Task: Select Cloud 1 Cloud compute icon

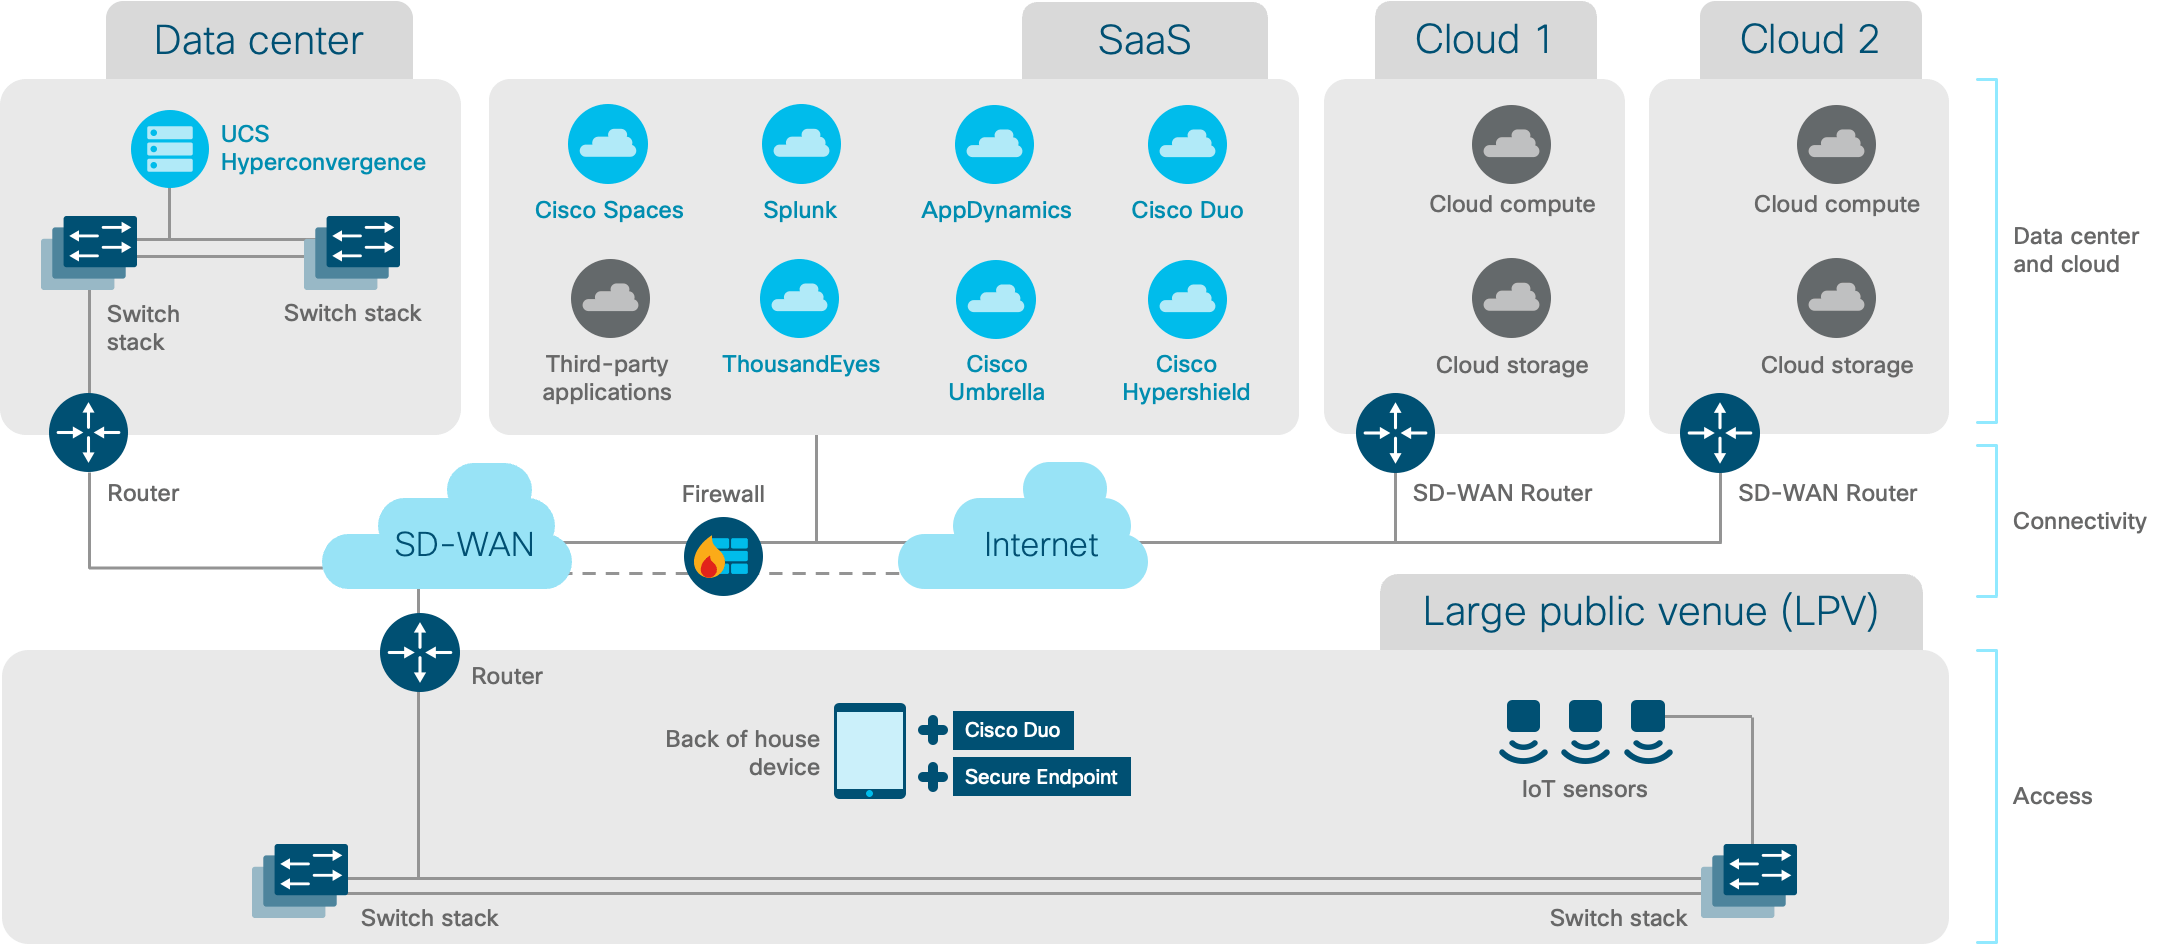Action: pyautogui.click(x=1511, y=144)
